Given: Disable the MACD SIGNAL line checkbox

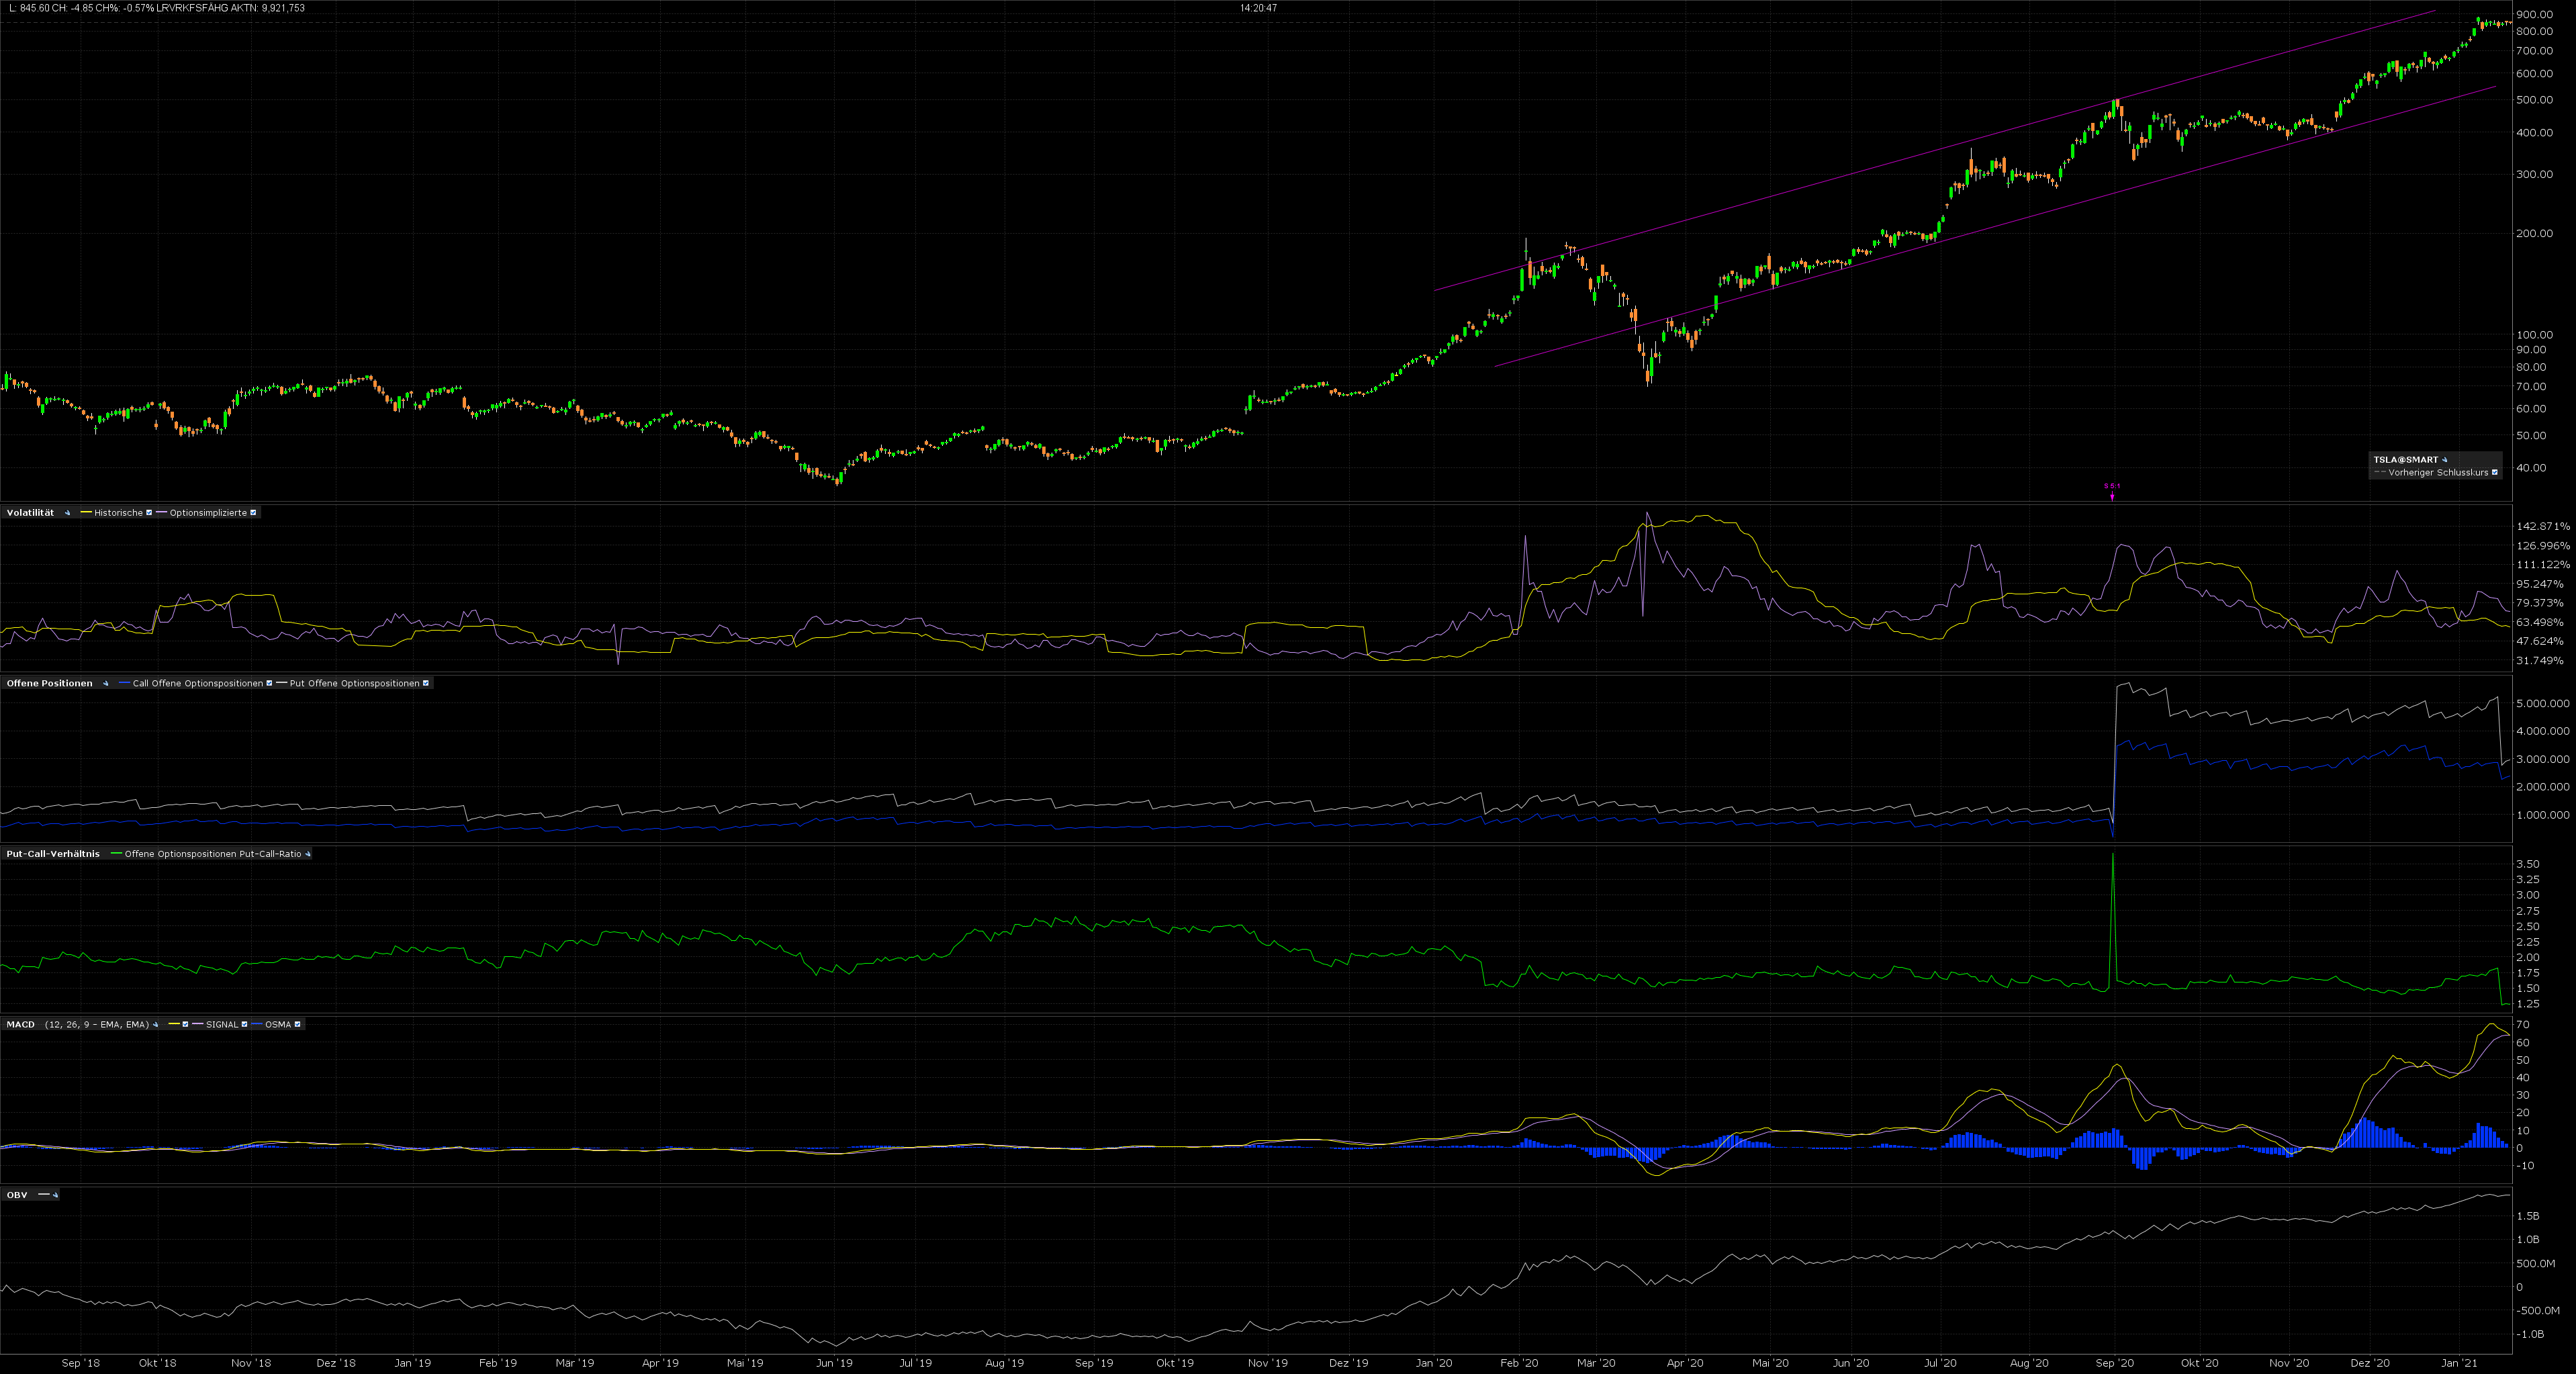Looking at the screenshot, I should pos(244,1025).
